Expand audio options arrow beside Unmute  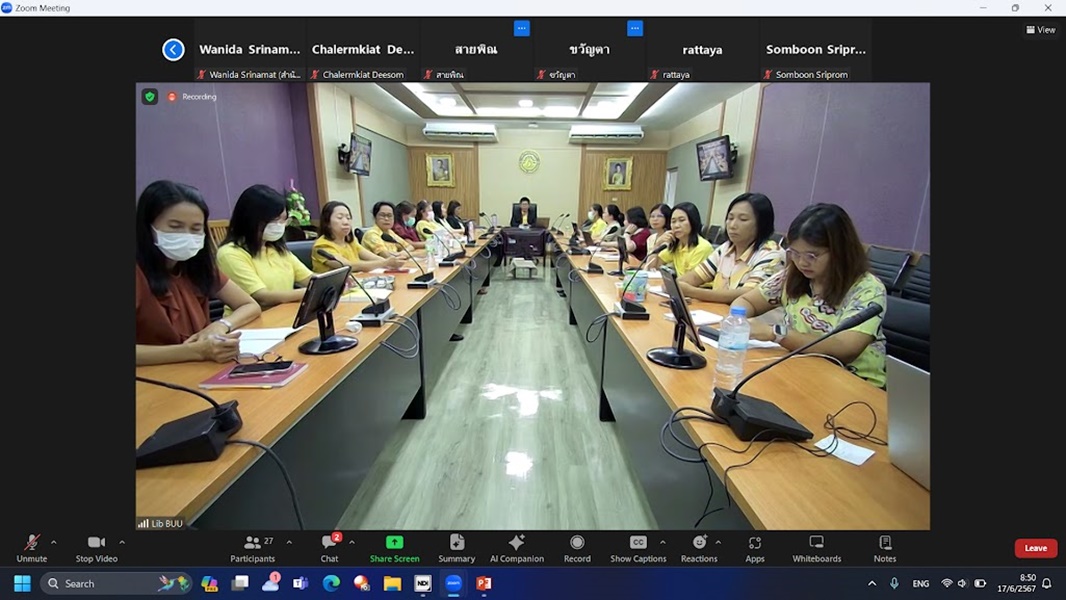click(x=54, y=543)
